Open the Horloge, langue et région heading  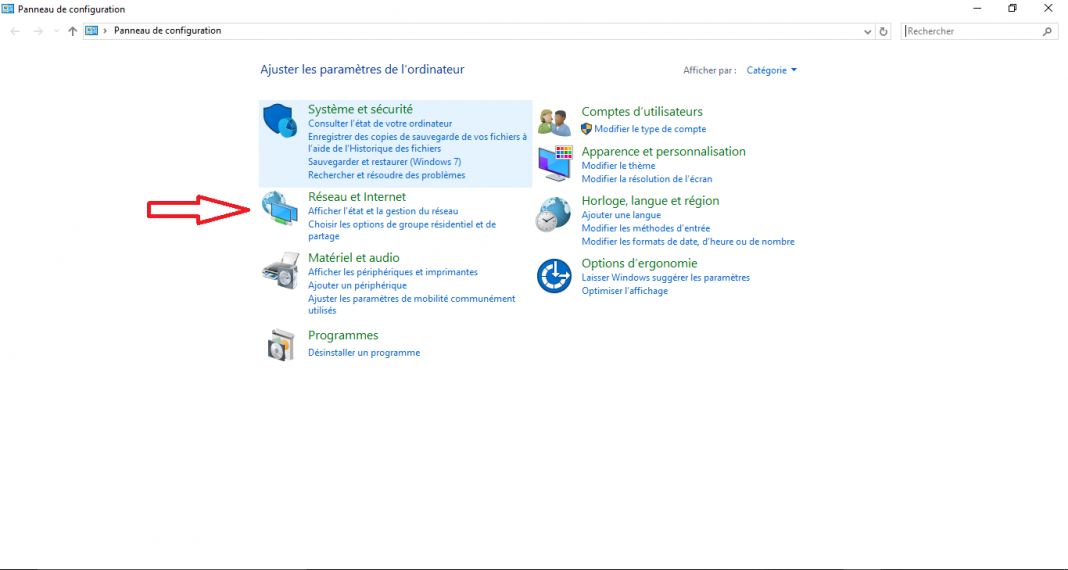(x=650, y=200)
